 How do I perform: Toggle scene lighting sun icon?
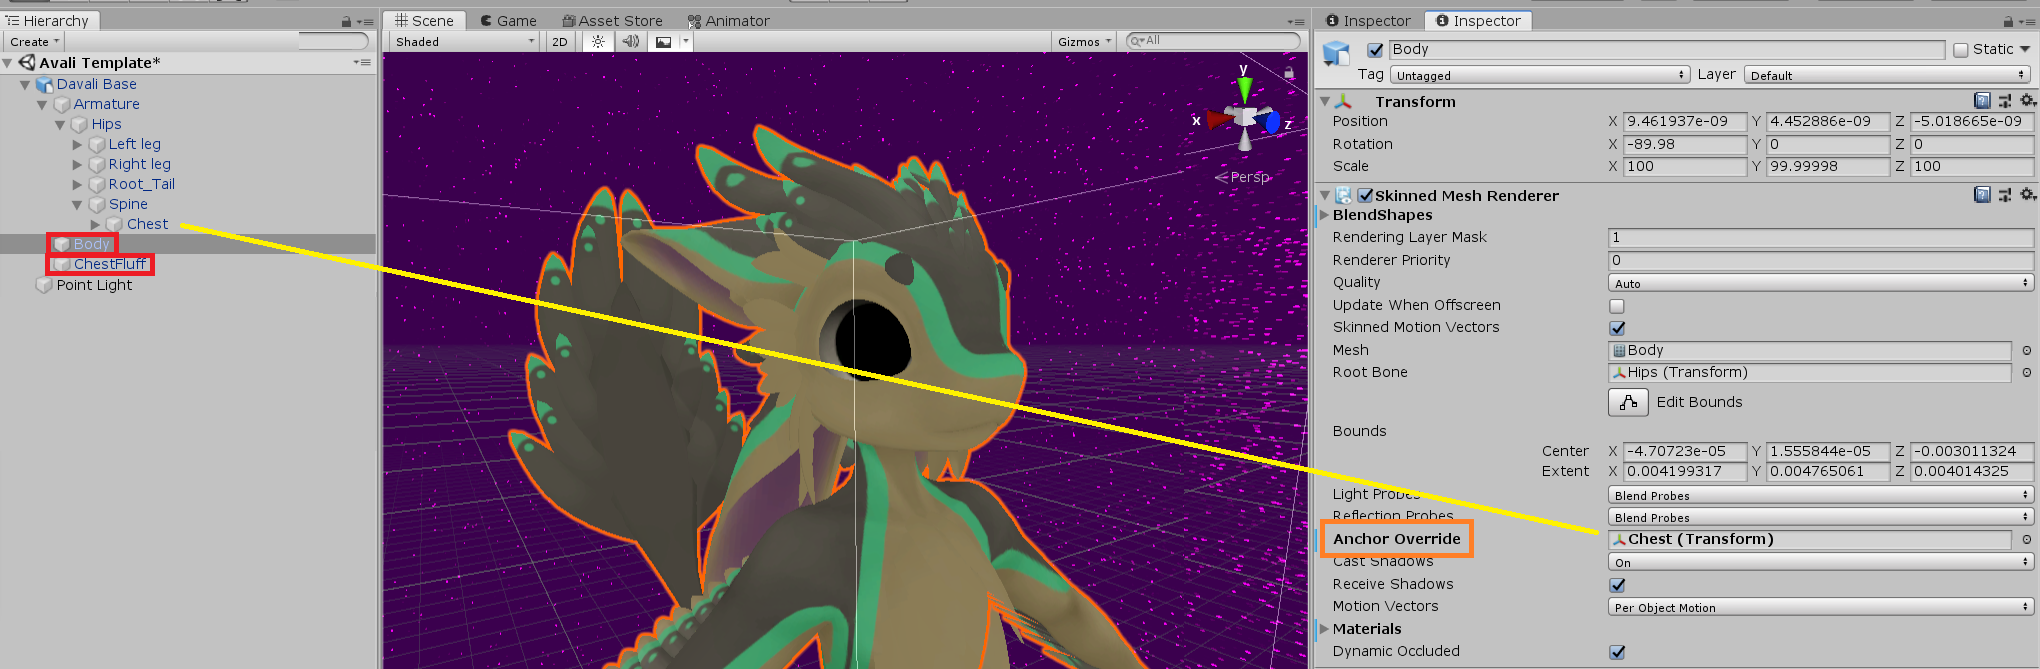(x=598, y=41)
